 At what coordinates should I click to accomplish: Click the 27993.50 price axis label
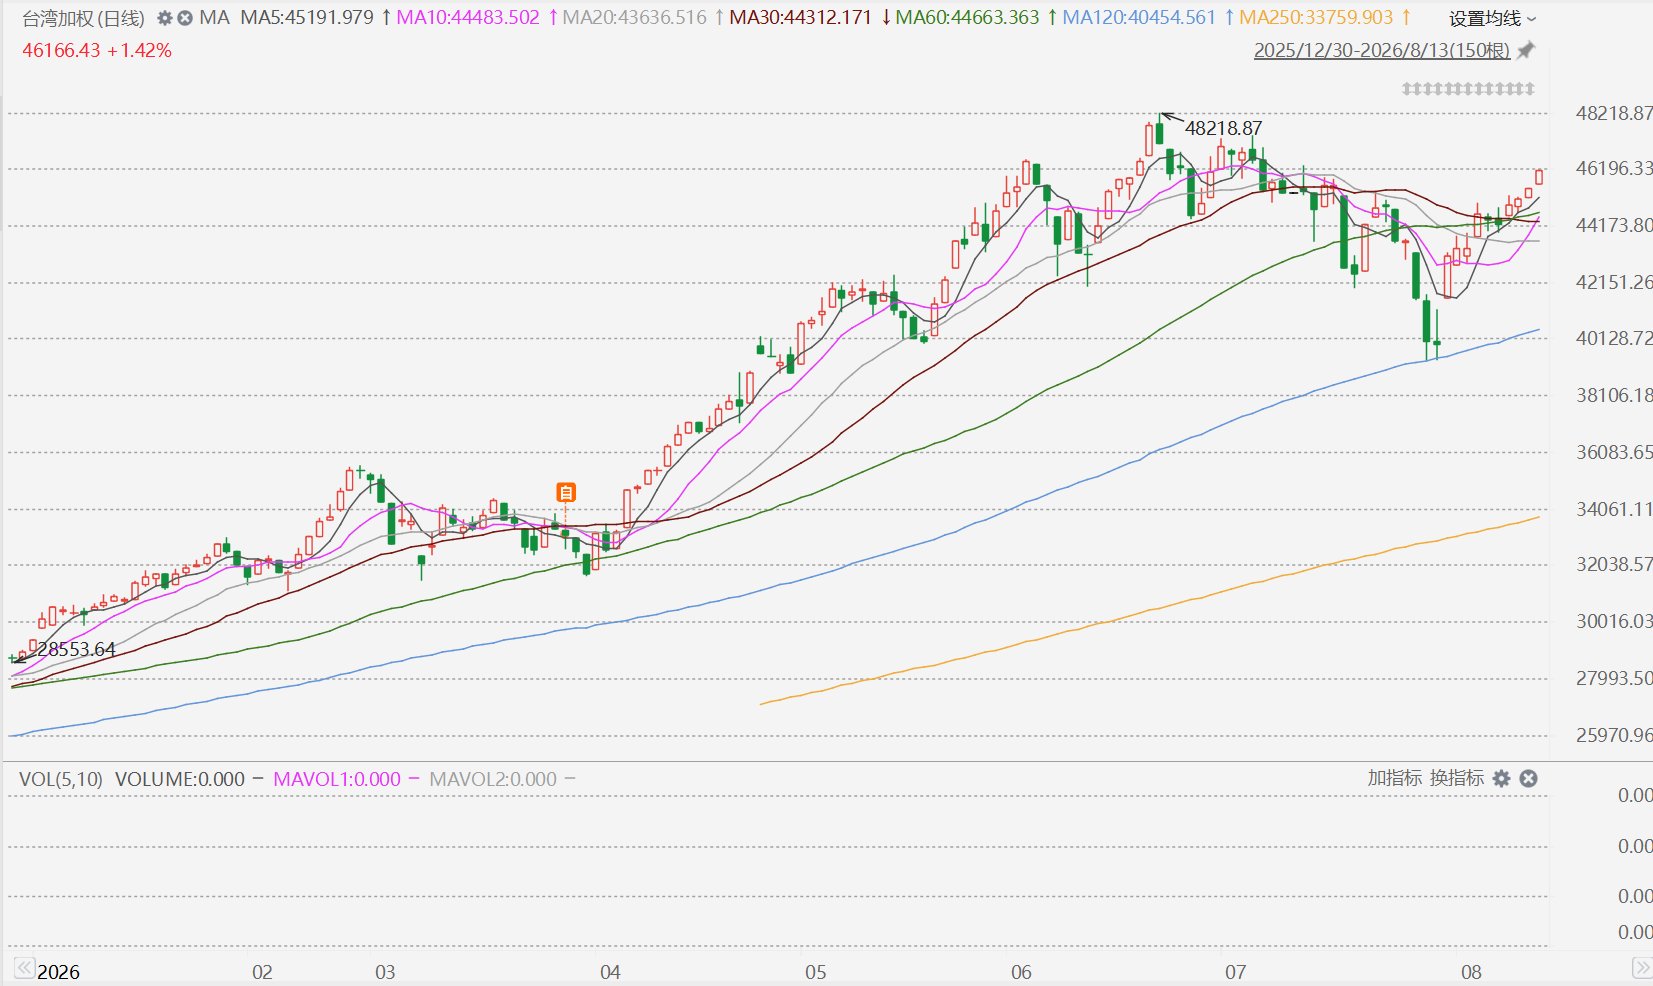(1614, 678)
